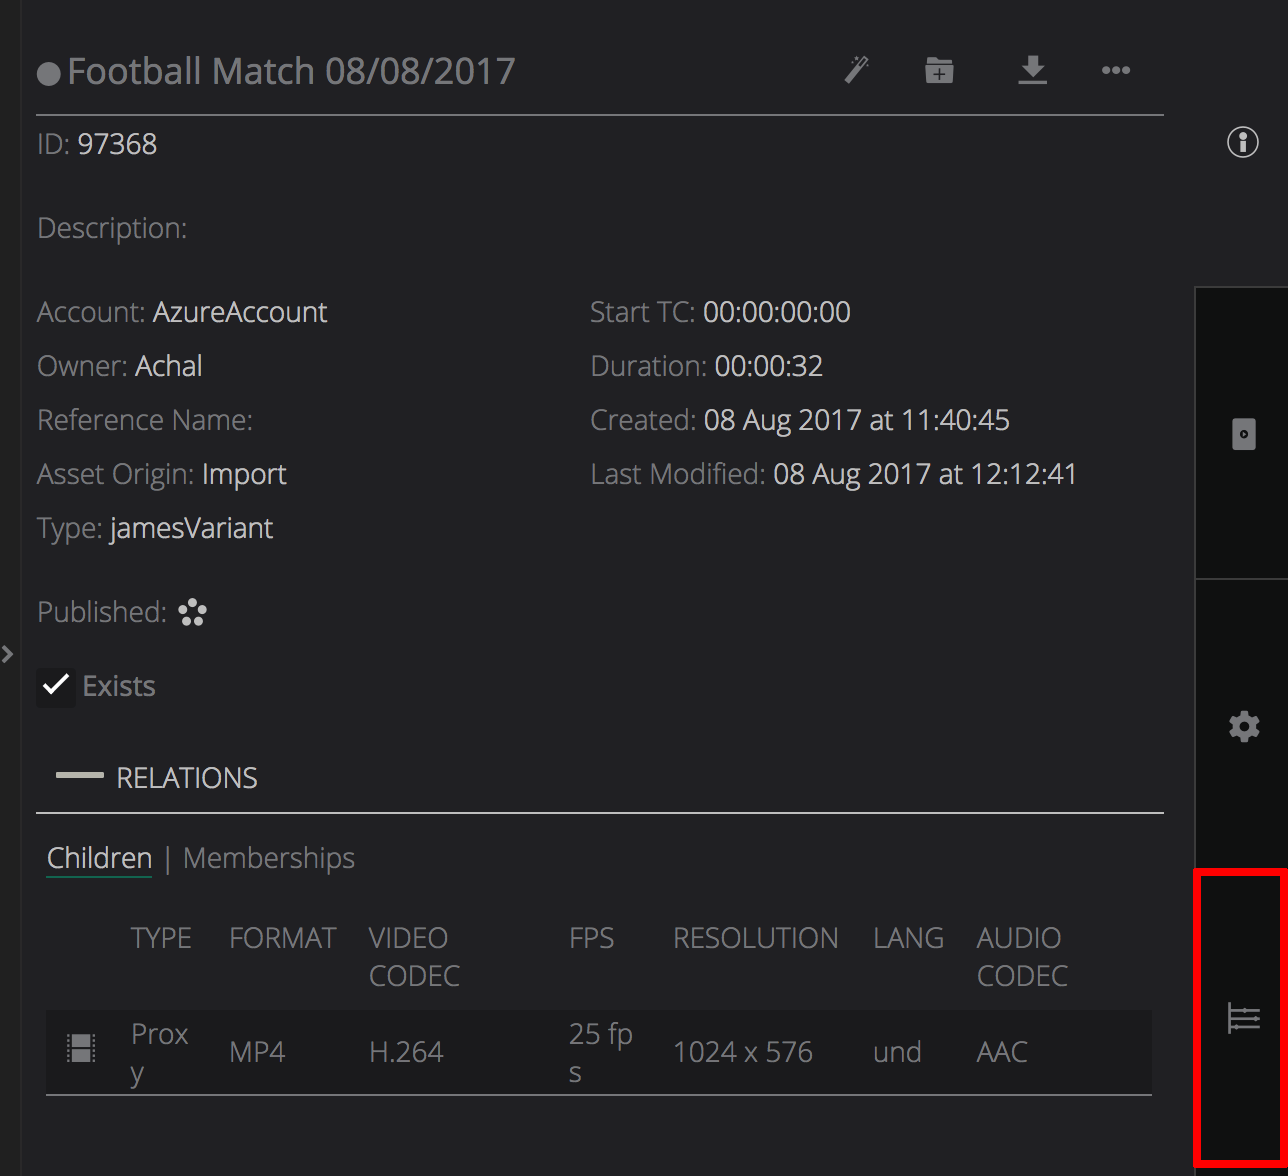
Task: Click the Published status indicator
Action: (192, 611)
